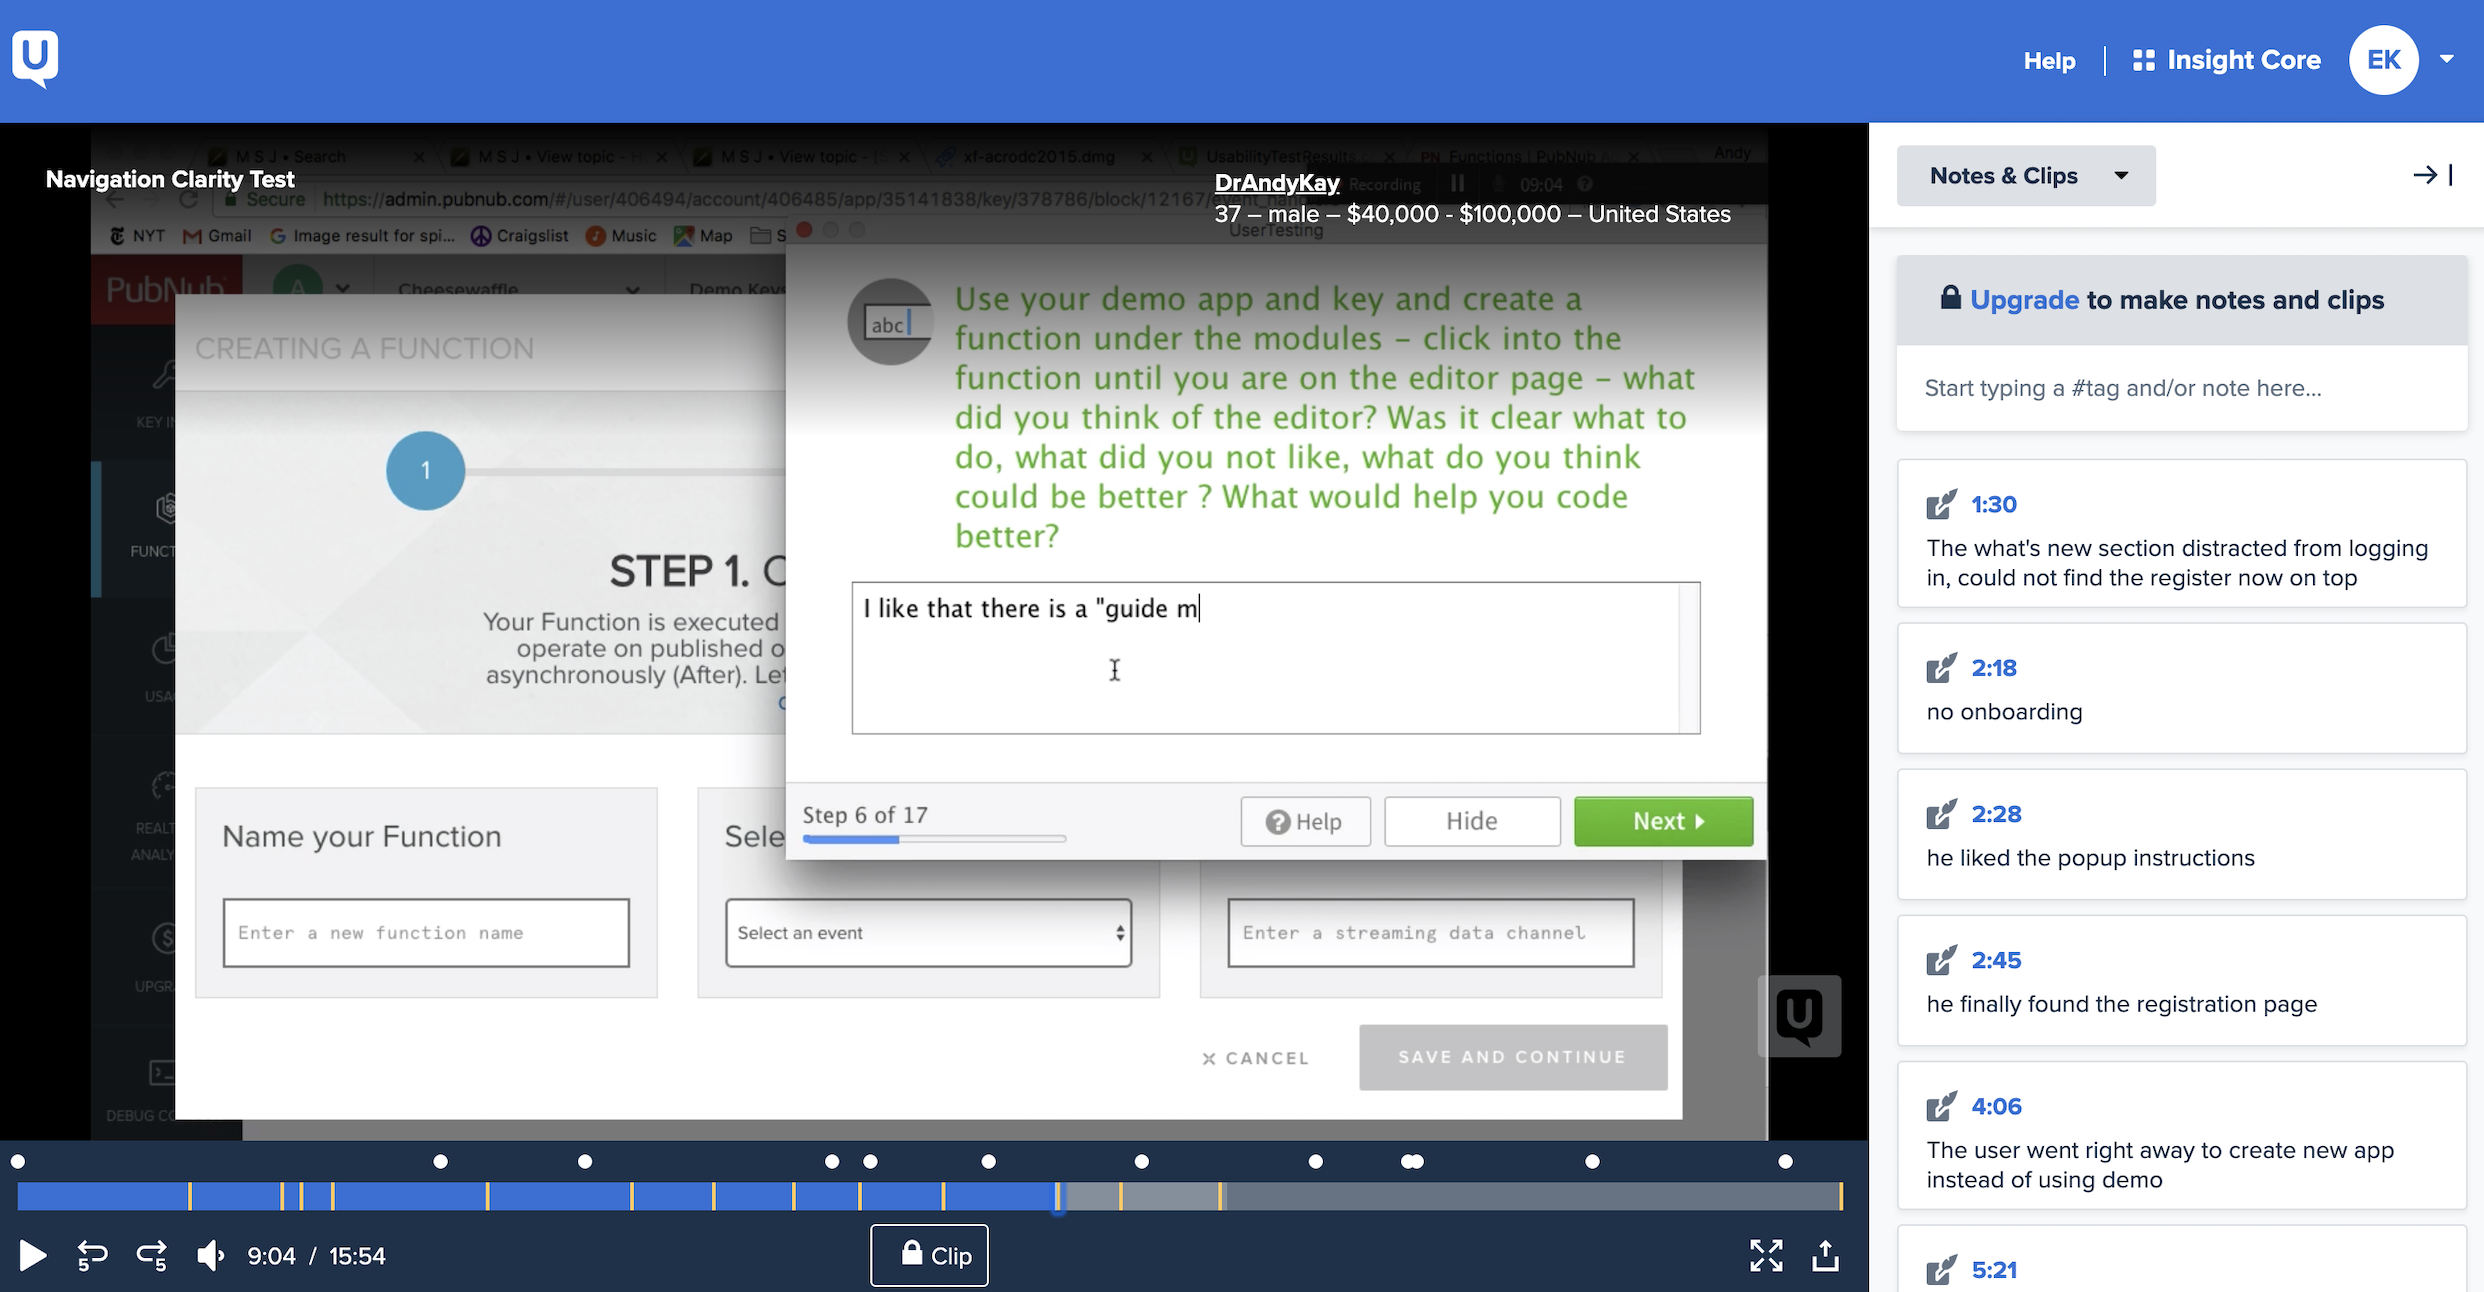Viewport: 2484px width, 1292px height.
Task: Rewind the video five seconds
Action: click(x=92, y=1256)
